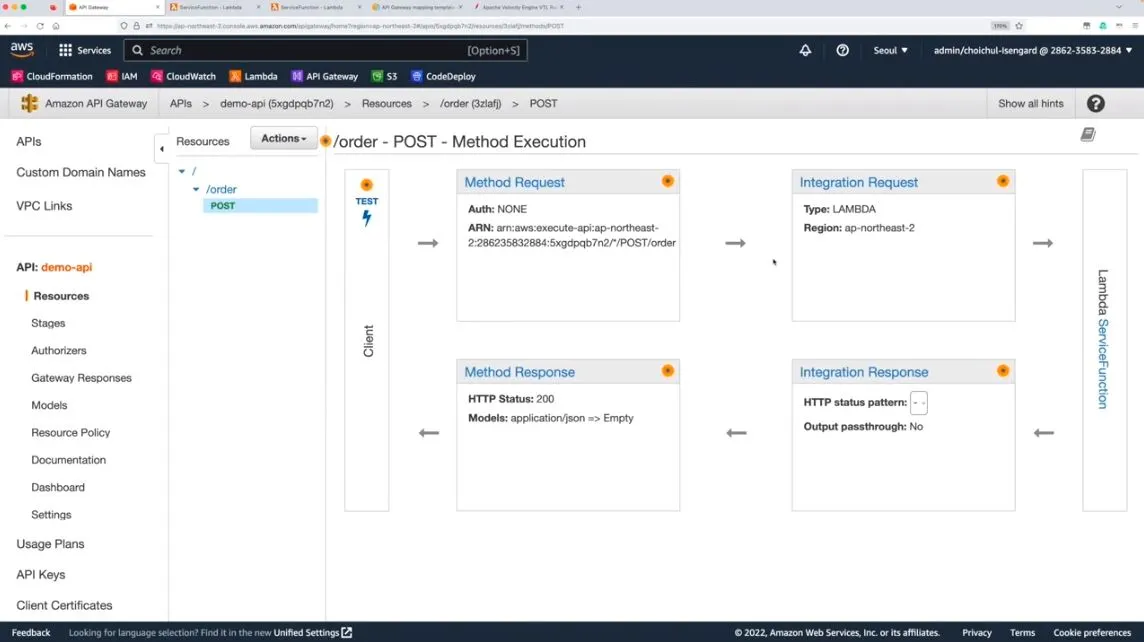Viewport: 1144px width, 642px height.
Task: Open the Lambda shortcut in favorites bar
Action: 253,76
